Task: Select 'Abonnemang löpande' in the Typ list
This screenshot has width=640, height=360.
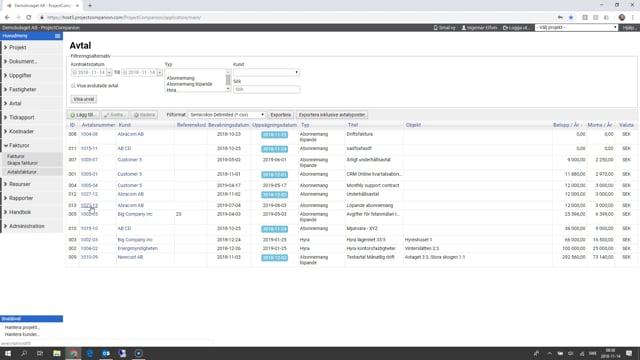Action: pos(189,84)
